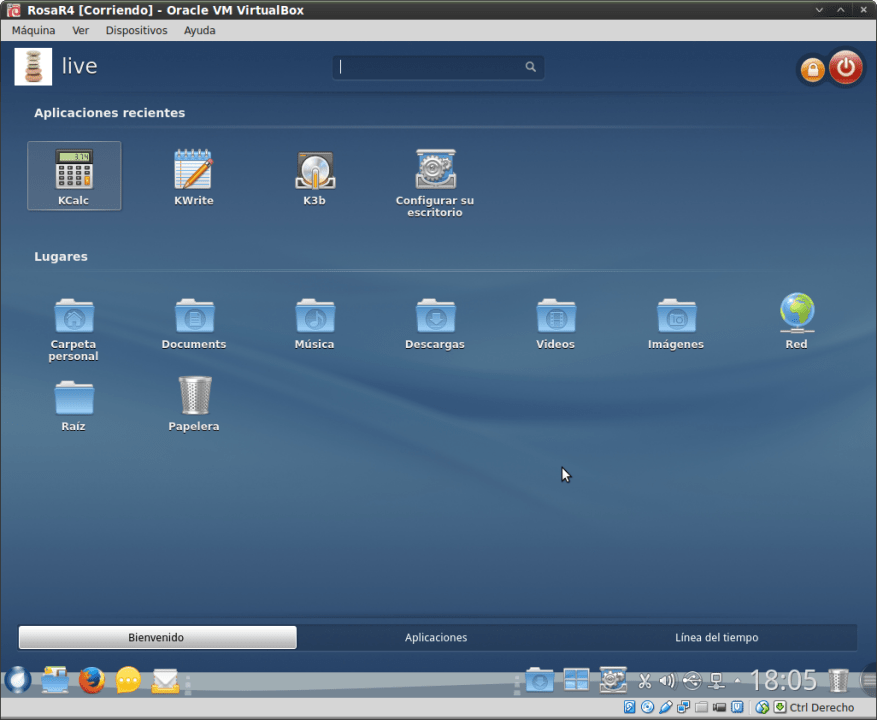The width and height of the screenshot is (877, 720).
Task: Launch the KWrite text editor
Action: (193, 174)
